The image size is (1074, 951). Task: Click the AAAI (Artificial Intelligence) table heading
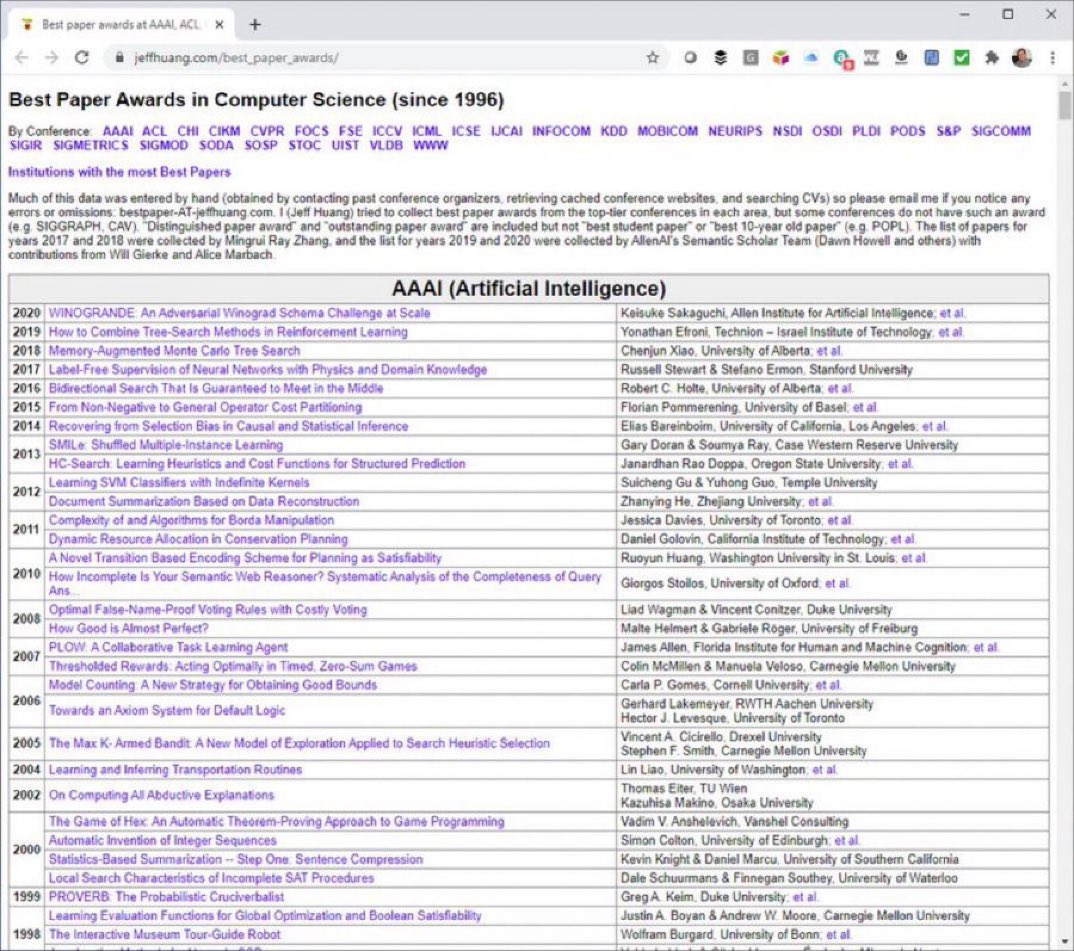[x=529, y=288]
